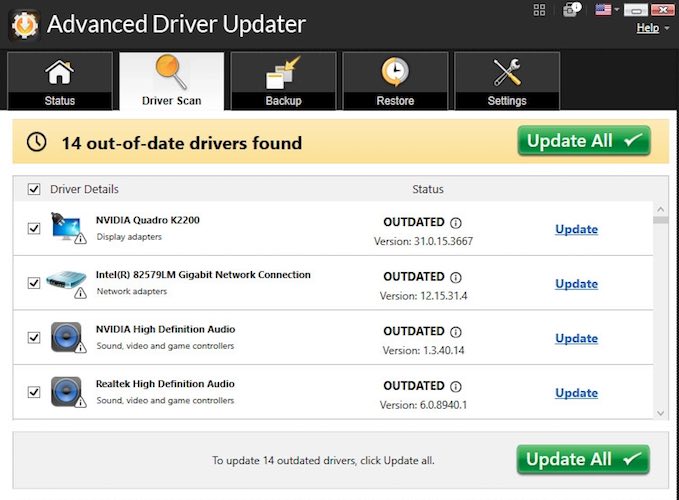Click the Status column header
This screenshot has height=500, width=679.
tap(428, 189)
